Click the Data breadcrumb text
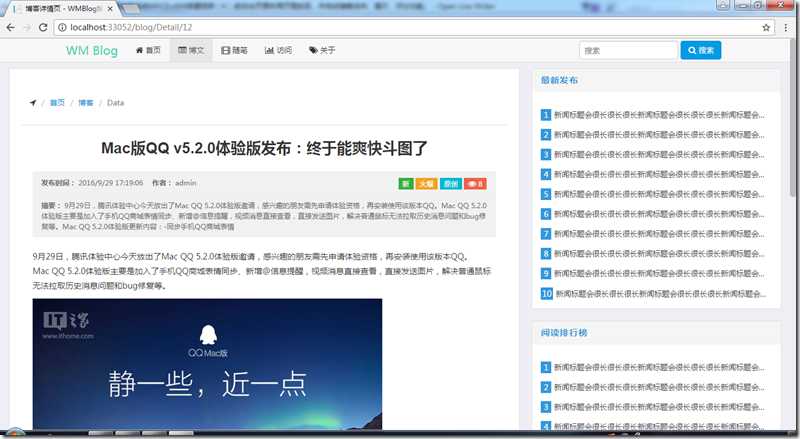 [115, 103]
